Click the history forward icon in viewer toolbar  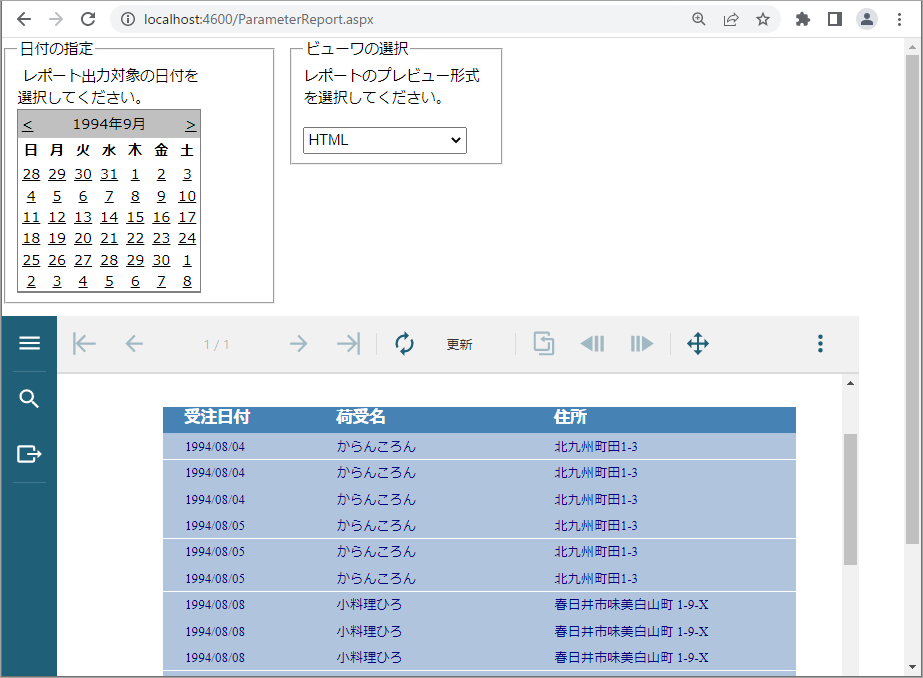(x=641, y=344)
